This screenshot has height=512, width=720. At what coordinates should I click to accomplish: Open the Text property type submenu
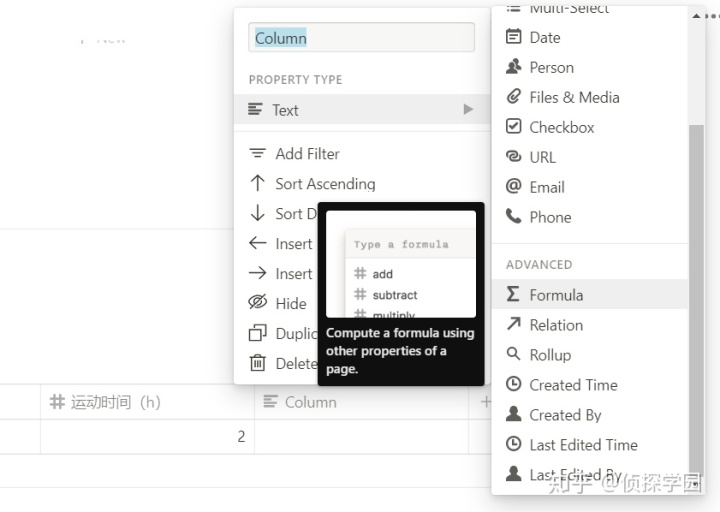coord(362,109)
